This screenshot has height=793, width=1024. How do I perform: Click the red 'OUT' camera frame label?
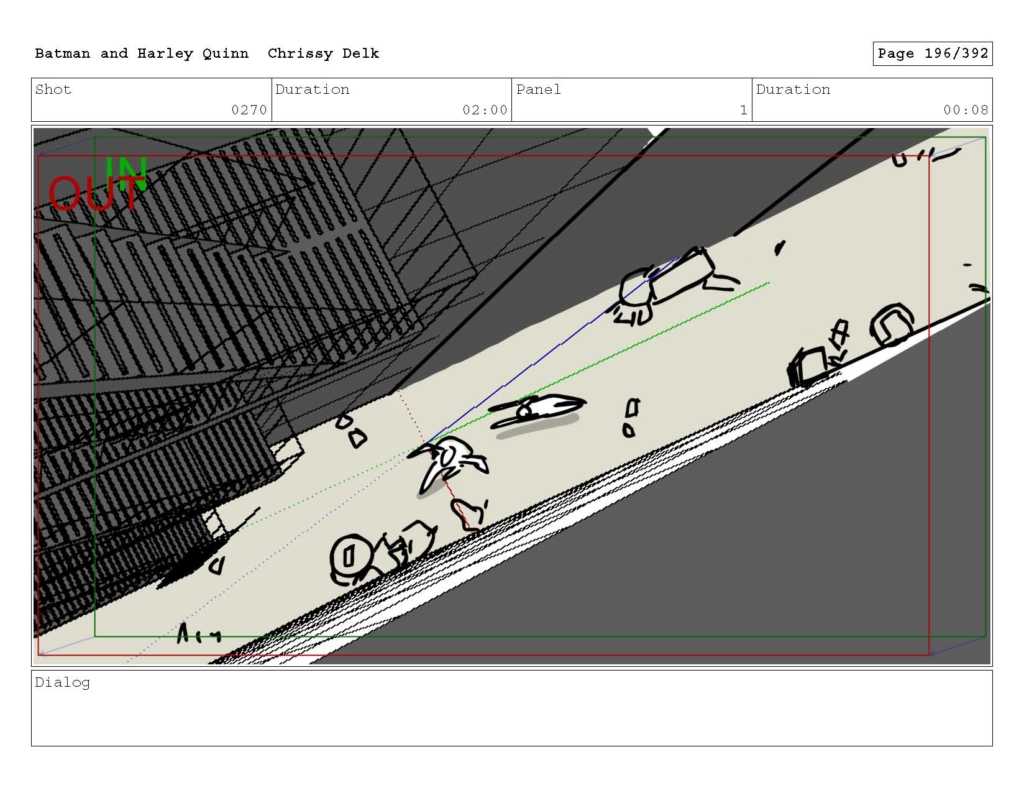pyautogui.click(x=95, y=193)
